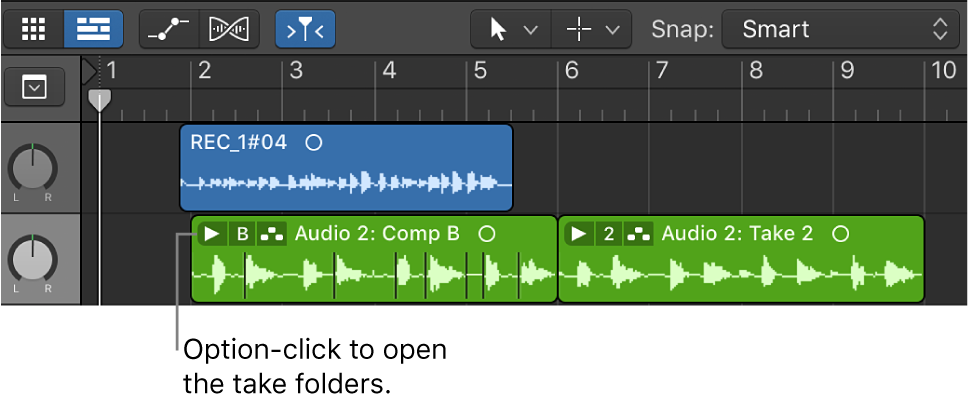Toggle quick swipe comping on Comp B
The width and height of the screenshot is (968, 407).
(272, 234)
